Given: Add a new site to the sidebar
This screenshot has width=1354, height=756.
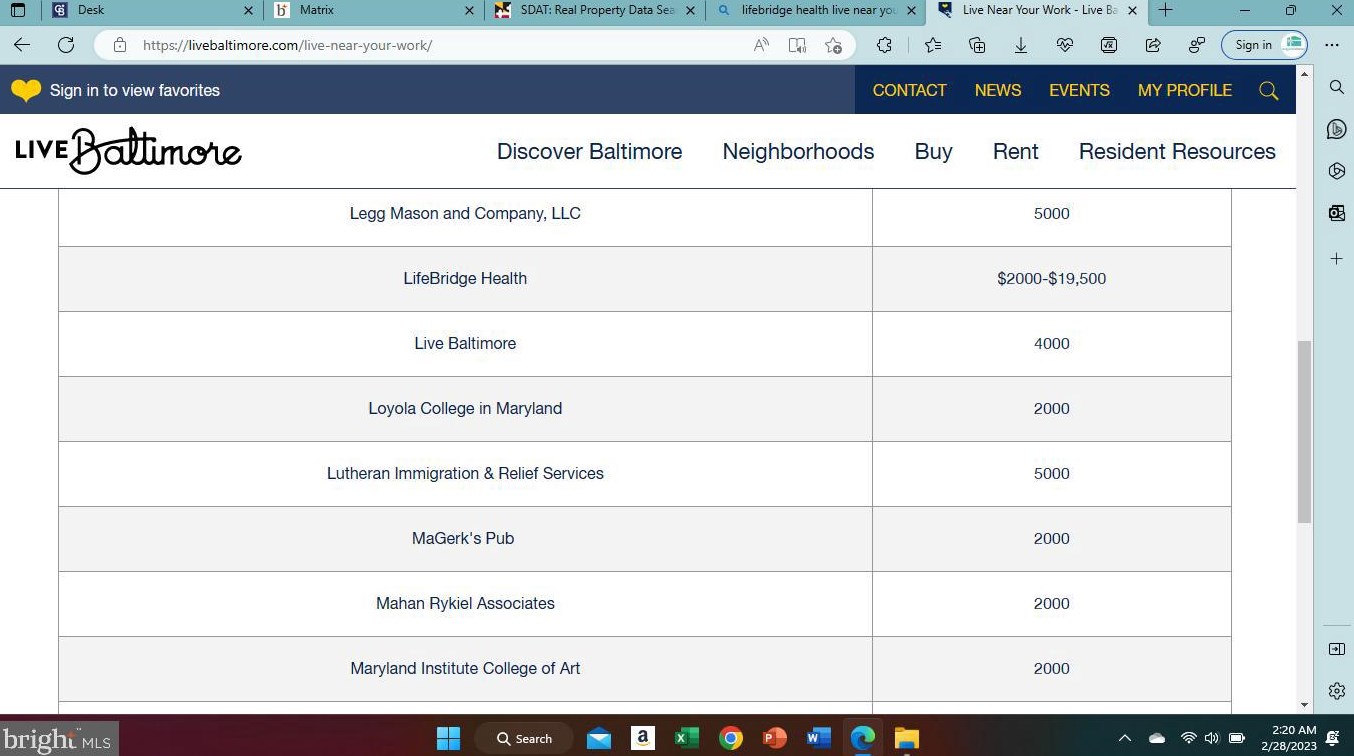Looking at the screenshot, I should coord(1337,259).
